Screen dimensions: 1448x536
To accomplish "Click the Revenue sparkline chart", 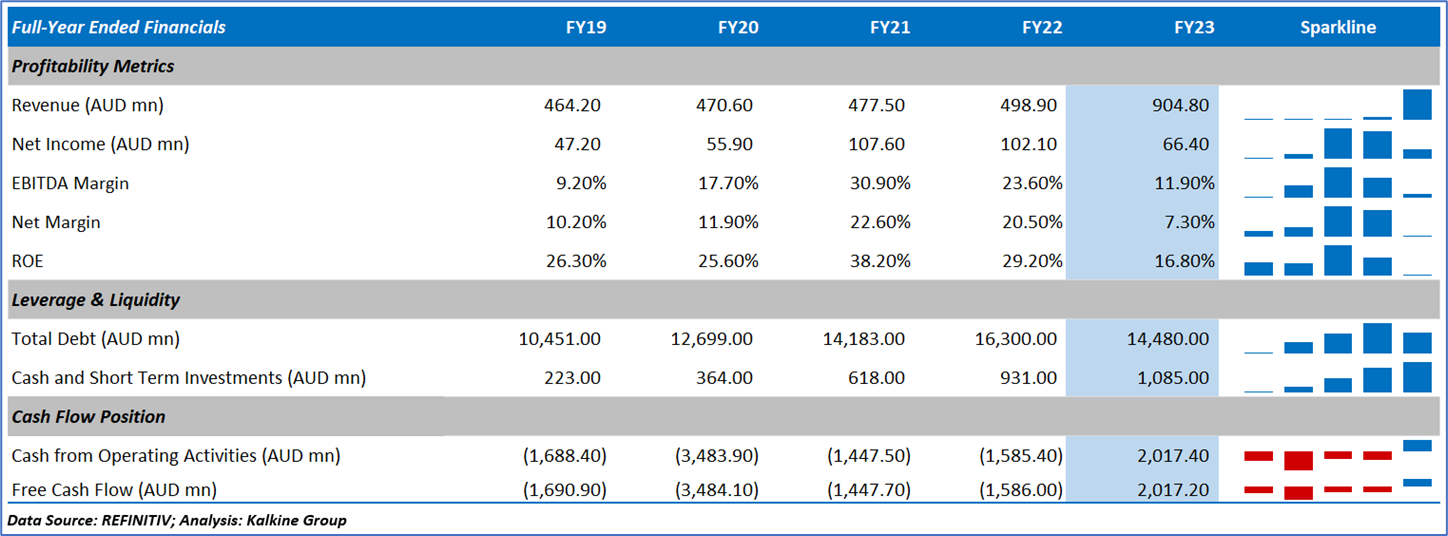I will [1338, 105].
